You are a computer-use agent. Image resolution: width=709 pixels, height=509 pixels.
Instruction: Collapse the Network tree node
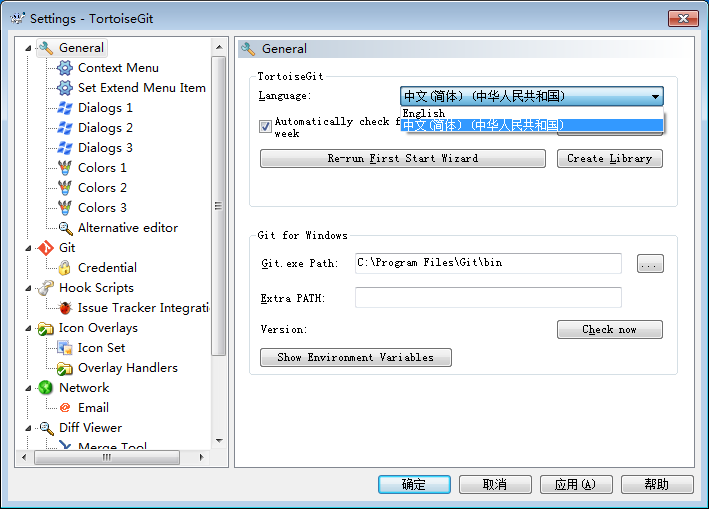click(x=28, y=388)
